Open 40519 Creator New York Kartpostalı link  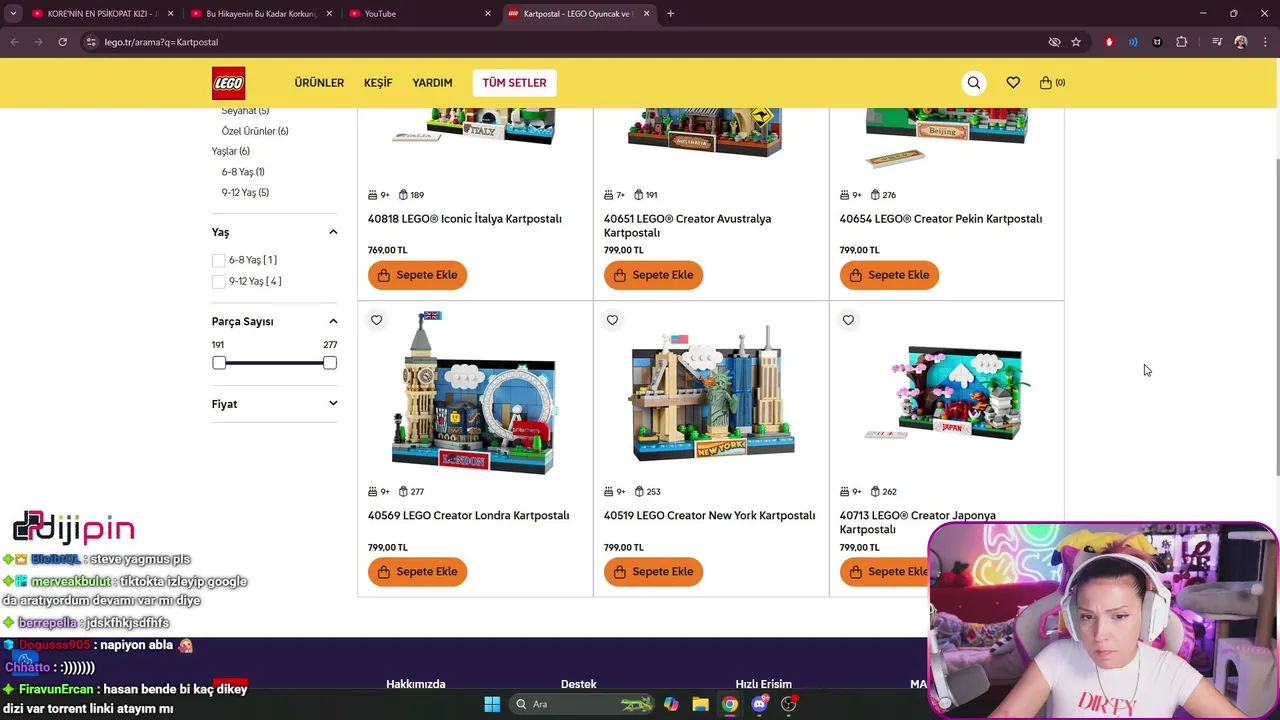[x=709, y=516]
